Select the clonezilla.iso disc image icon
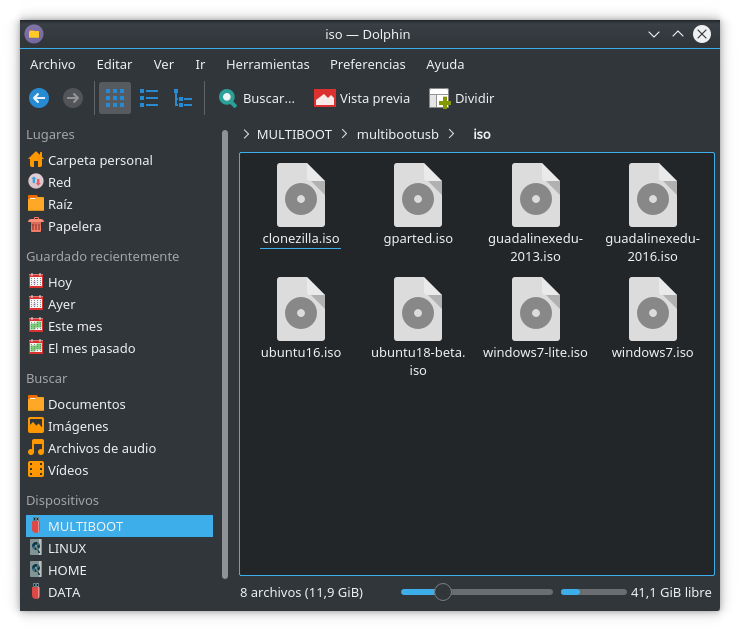The image size is (740, 631). 301,195
